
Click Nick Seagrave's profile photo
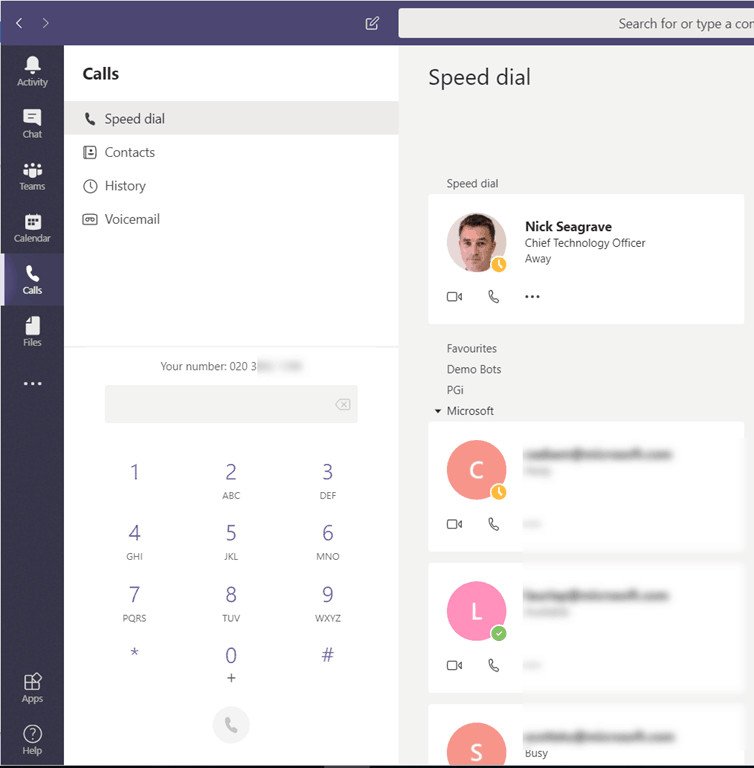[x=476, y=242]
